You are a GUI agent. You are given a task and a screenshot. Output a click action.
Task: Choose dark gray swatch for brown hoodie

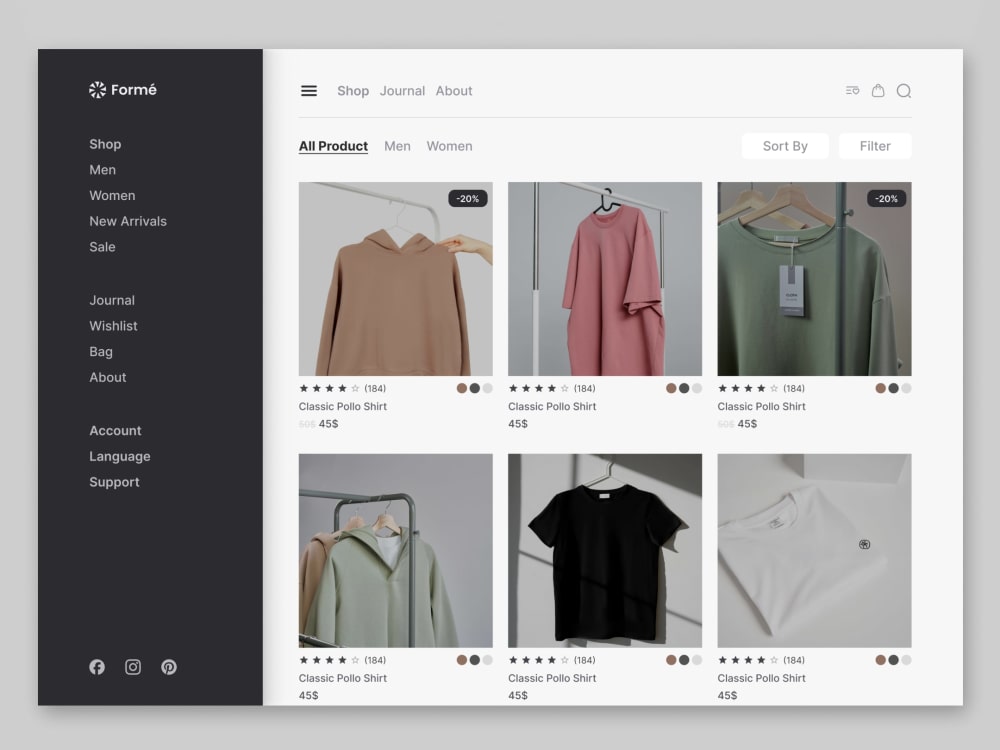pyautogui.click(x=474, y=388)
